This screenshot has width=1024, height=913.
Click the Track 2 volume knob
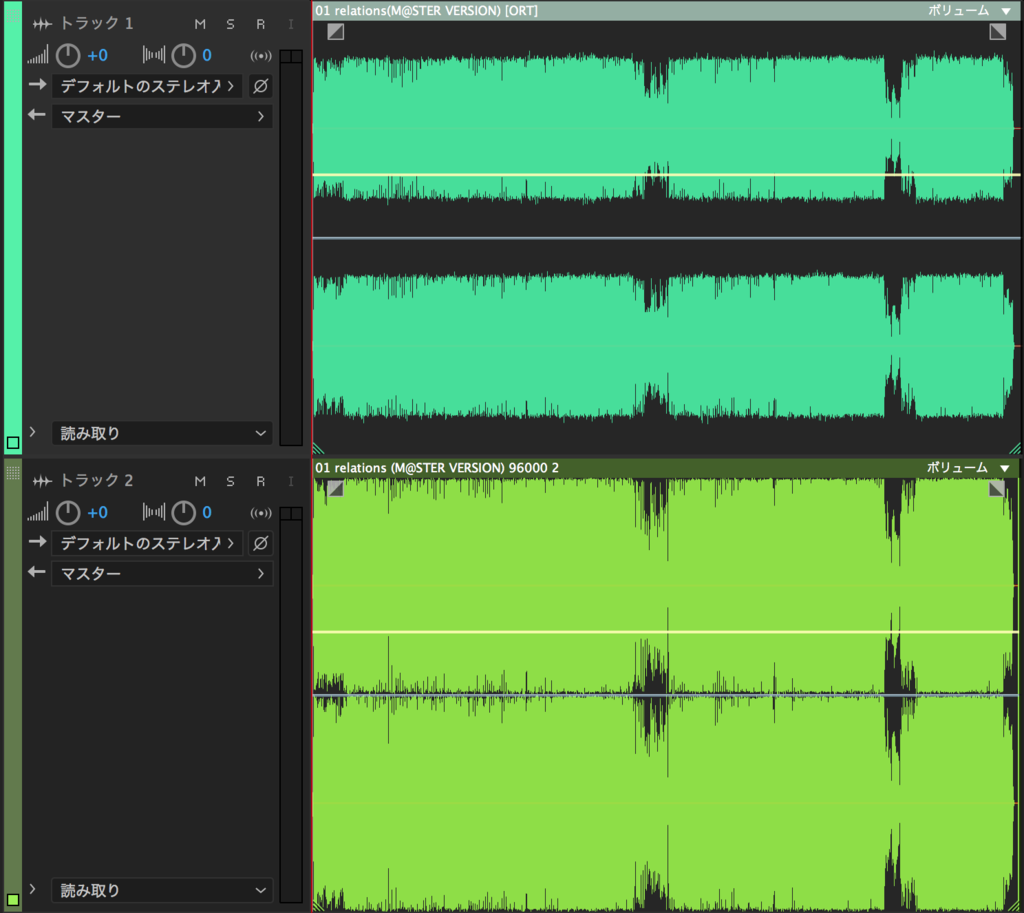pyautogui.click(x=68, y=513)
